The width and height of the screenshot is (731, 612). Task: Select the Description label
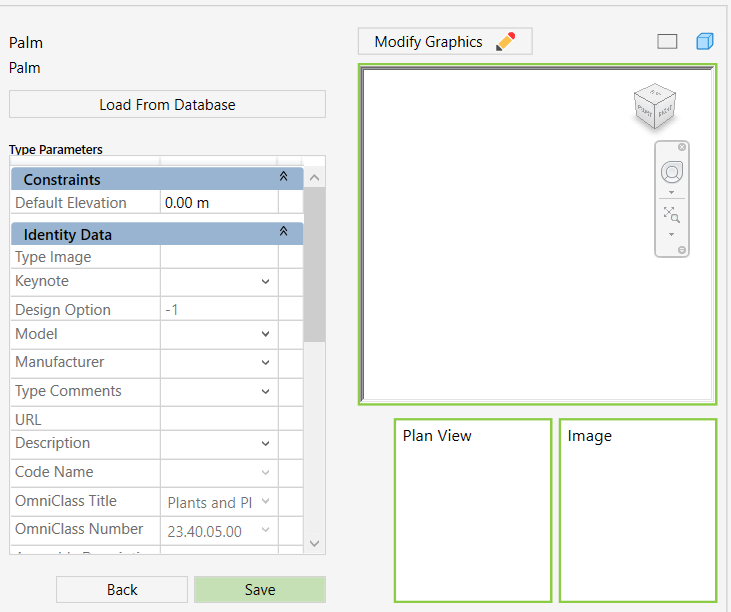click(x=53, y=443)
